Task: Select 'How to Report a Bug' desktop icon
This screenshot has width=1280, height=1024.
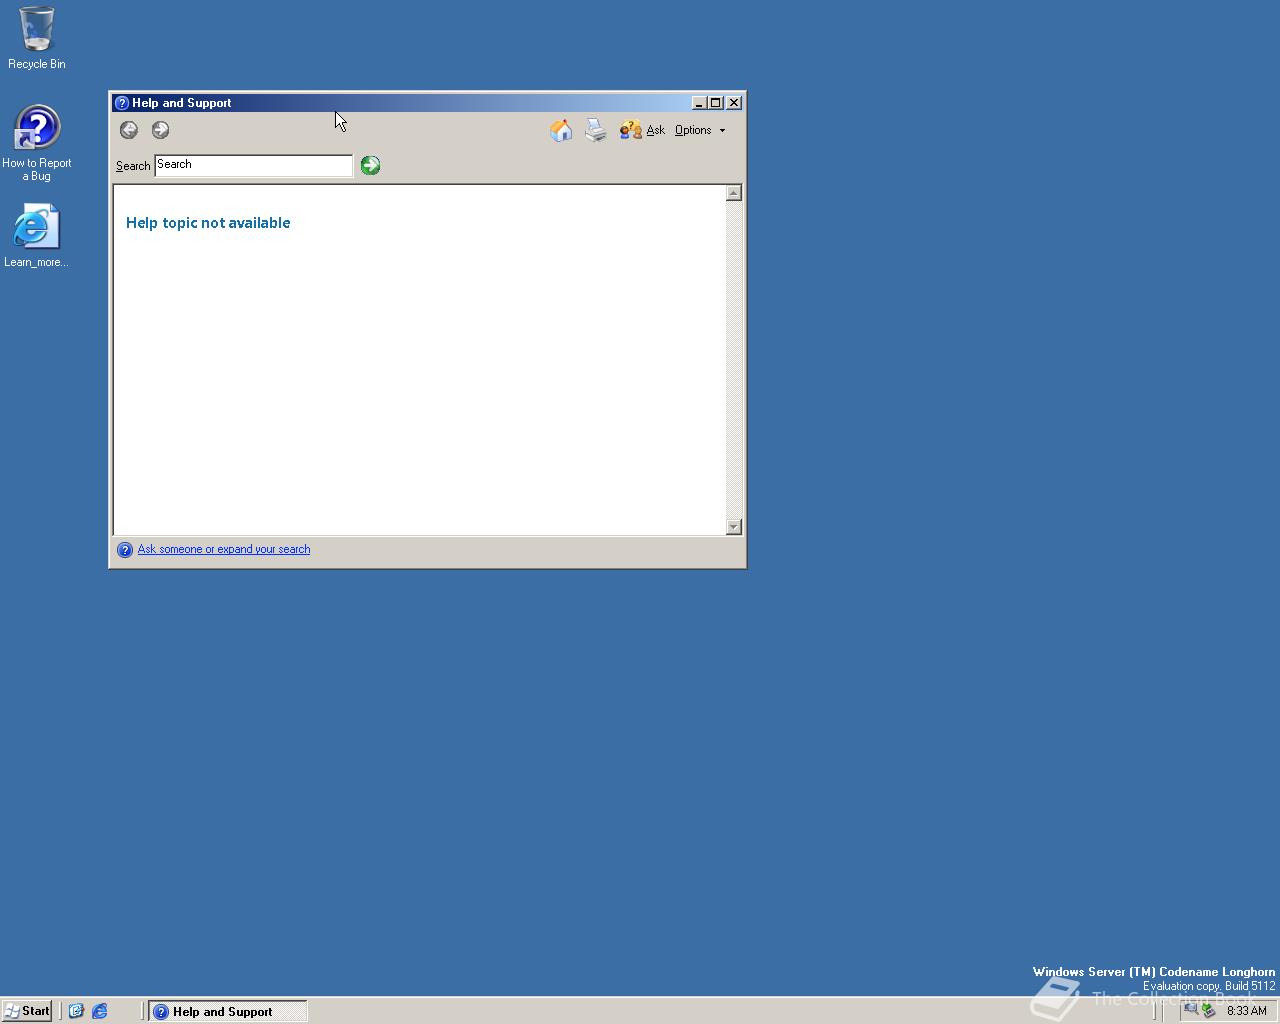Action: pyautogui.click(x=37, y=143)
